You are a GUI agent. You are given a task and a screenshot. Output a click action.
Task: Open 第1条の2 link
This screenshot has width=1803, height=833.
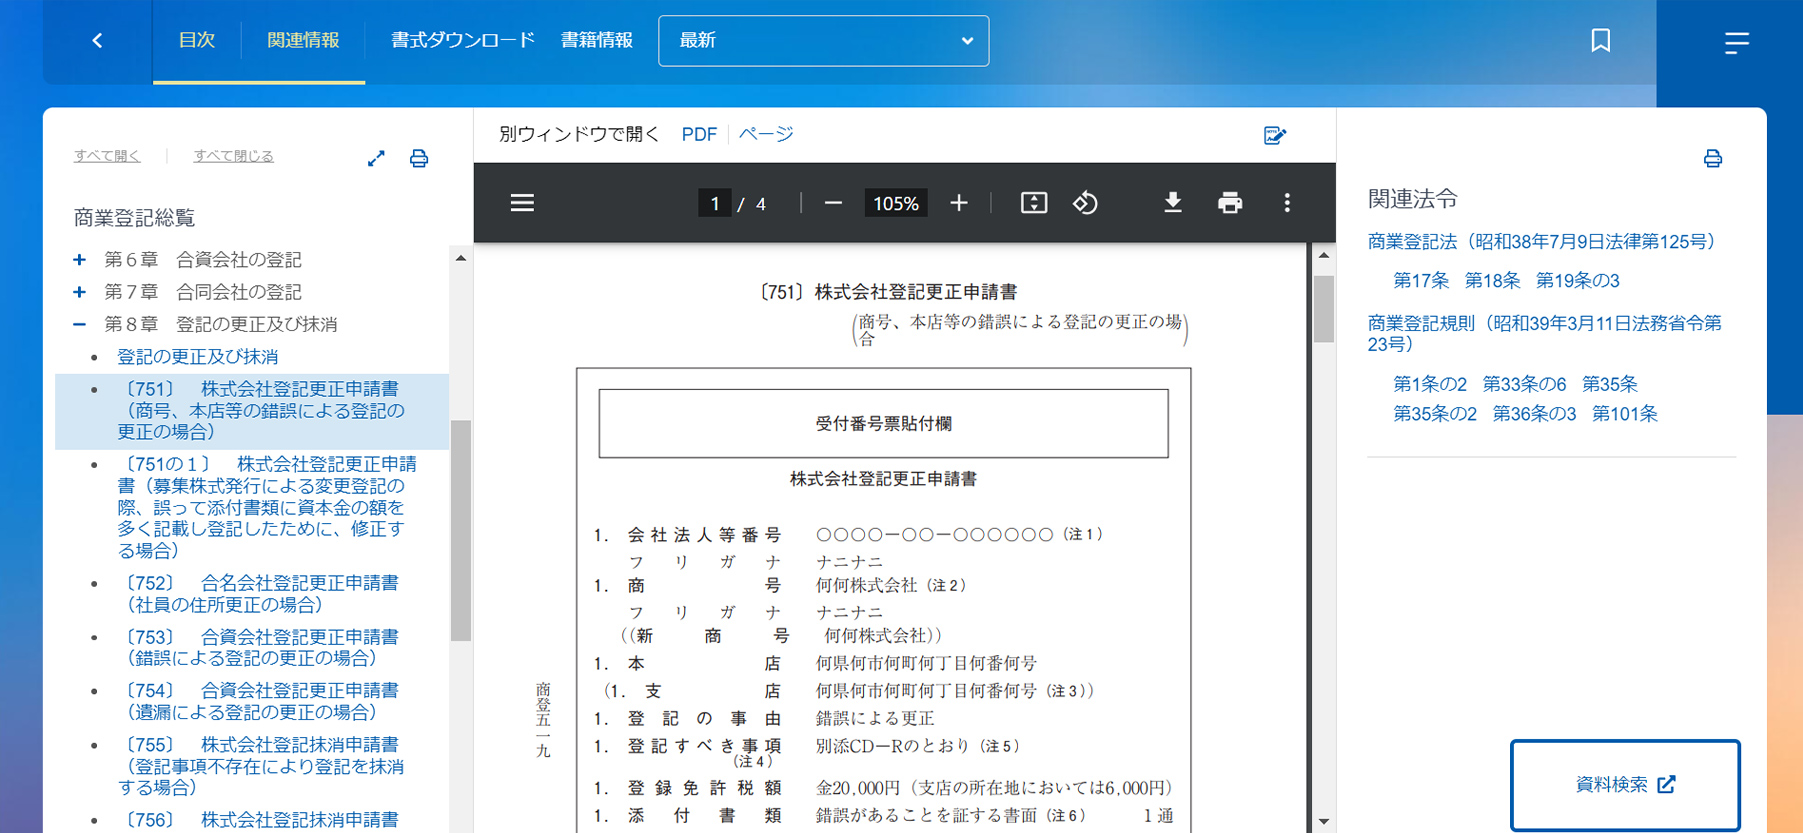1430,384
